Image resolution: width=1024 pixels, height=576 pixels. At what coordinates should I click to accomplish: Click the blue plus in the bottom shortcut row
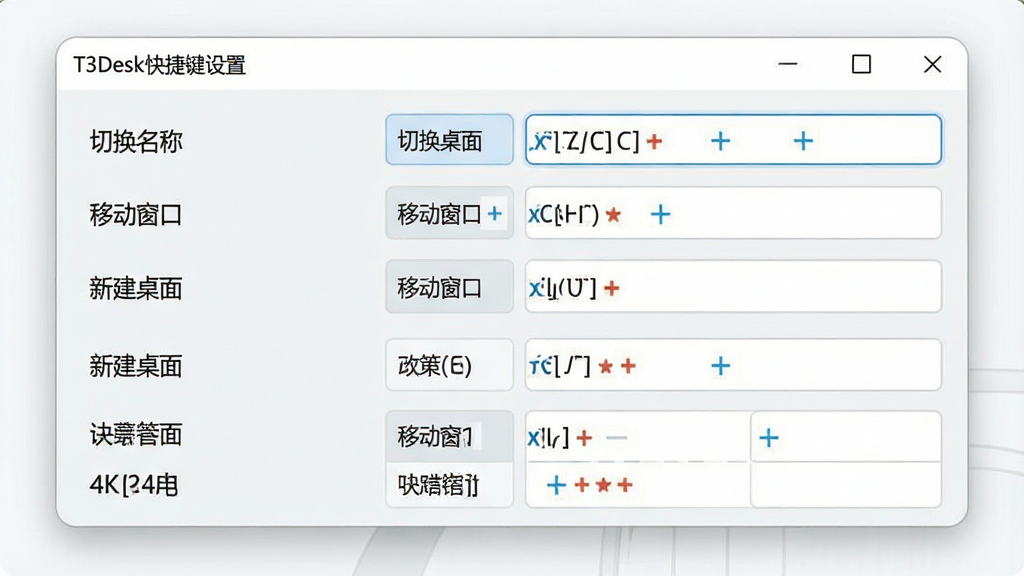pos(556,485)
